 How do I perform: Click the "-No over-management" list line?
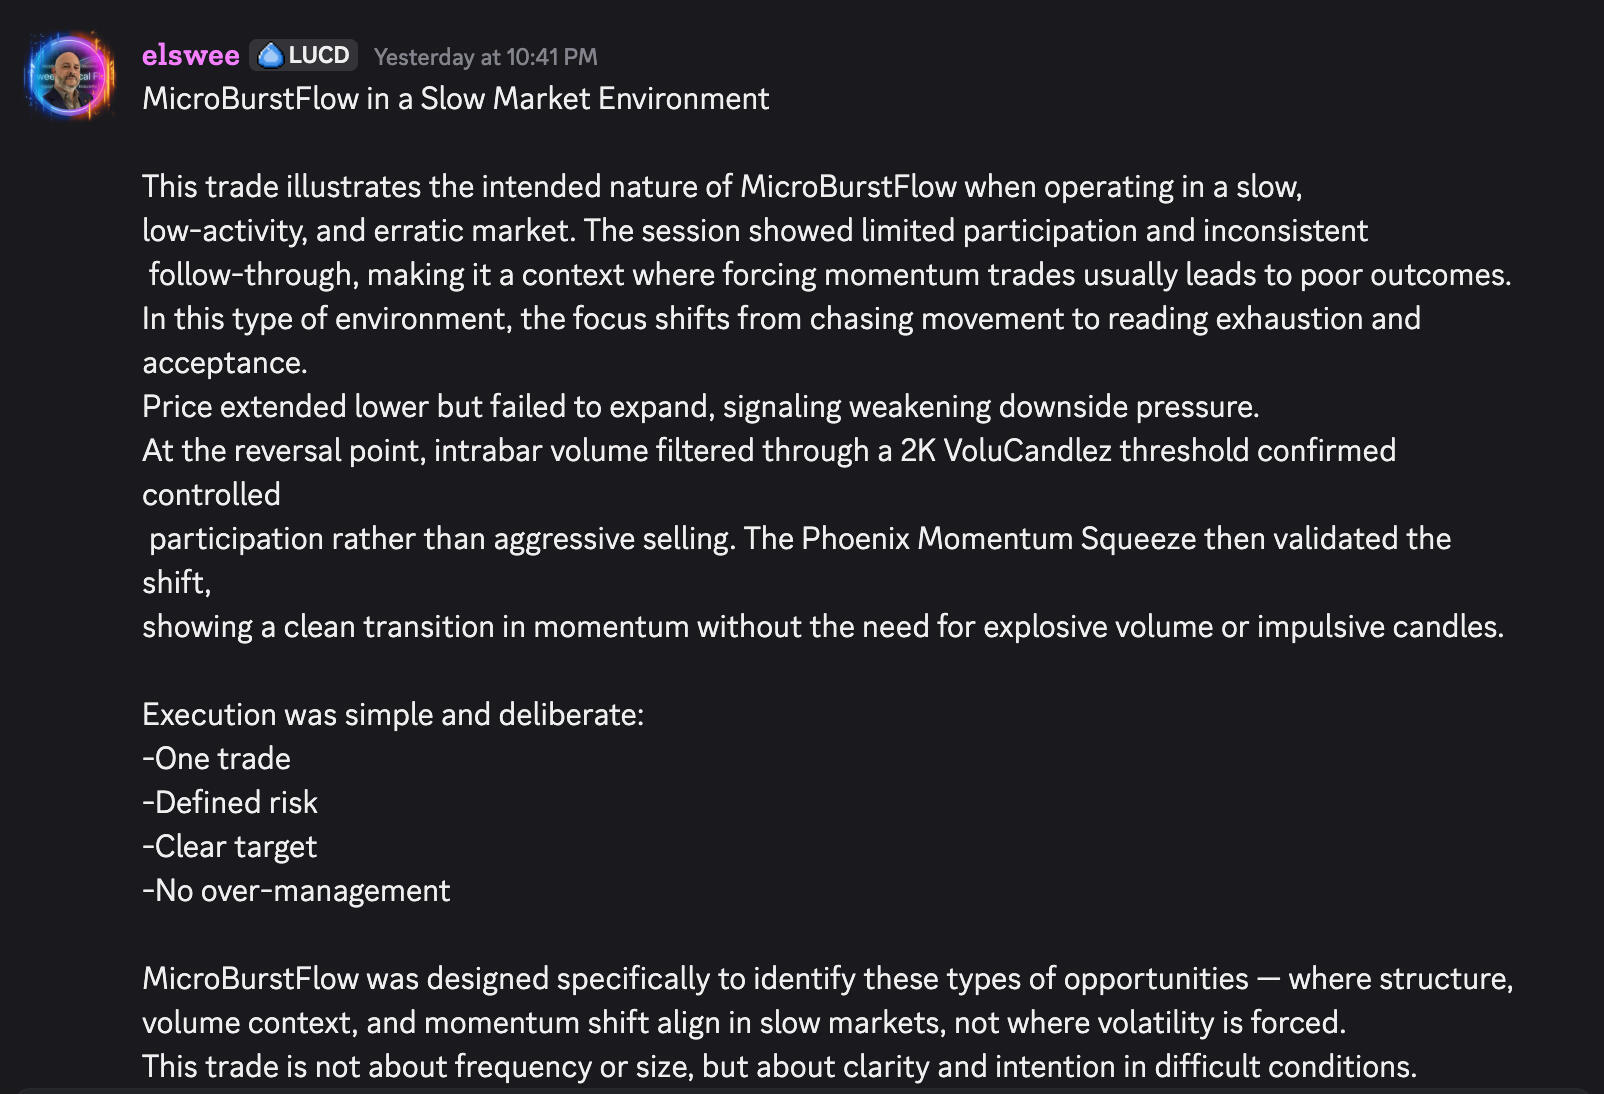click(296, 891)
